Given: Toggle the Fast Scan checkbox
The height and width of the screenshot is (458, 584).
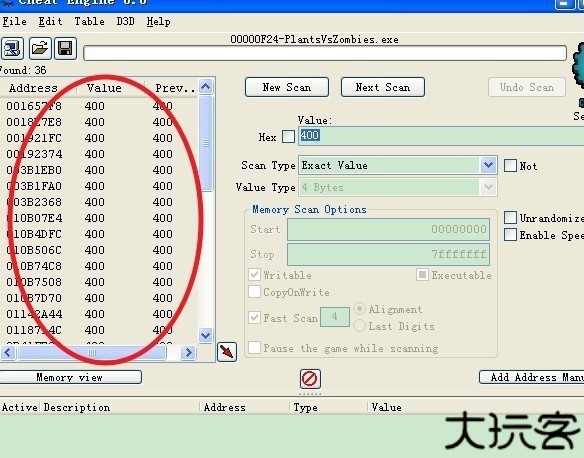Looking at the screenshot, I should click(x=254, y=318).
